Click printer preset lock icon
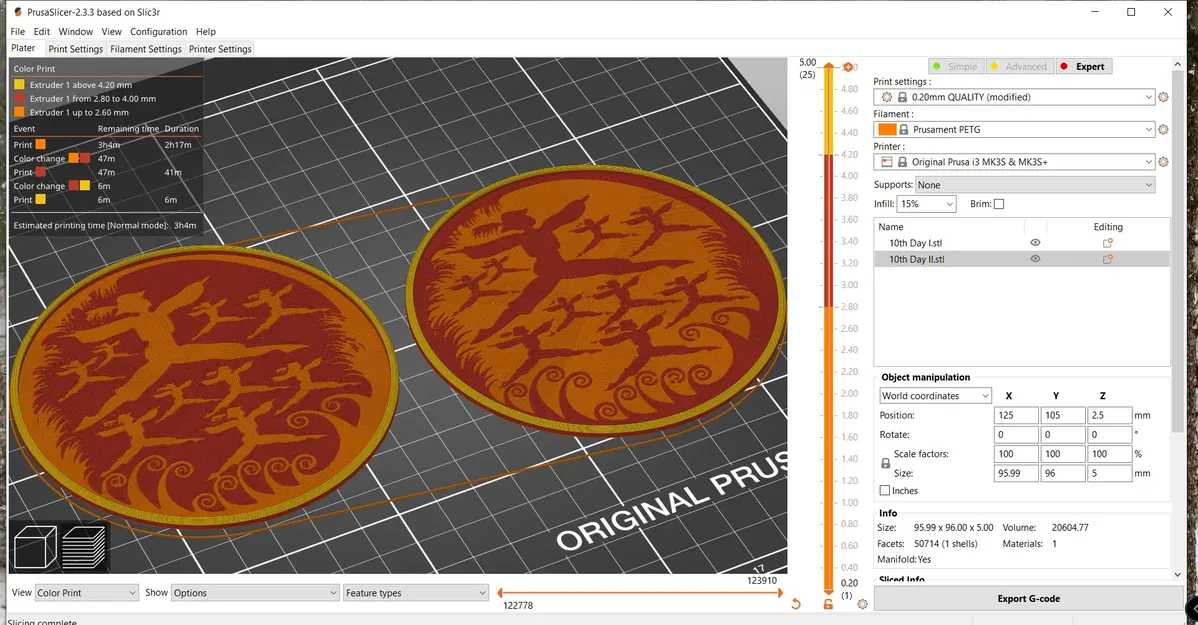Image resolution: width=1198 pixels, height=625 pixels. tap(902, 162)
